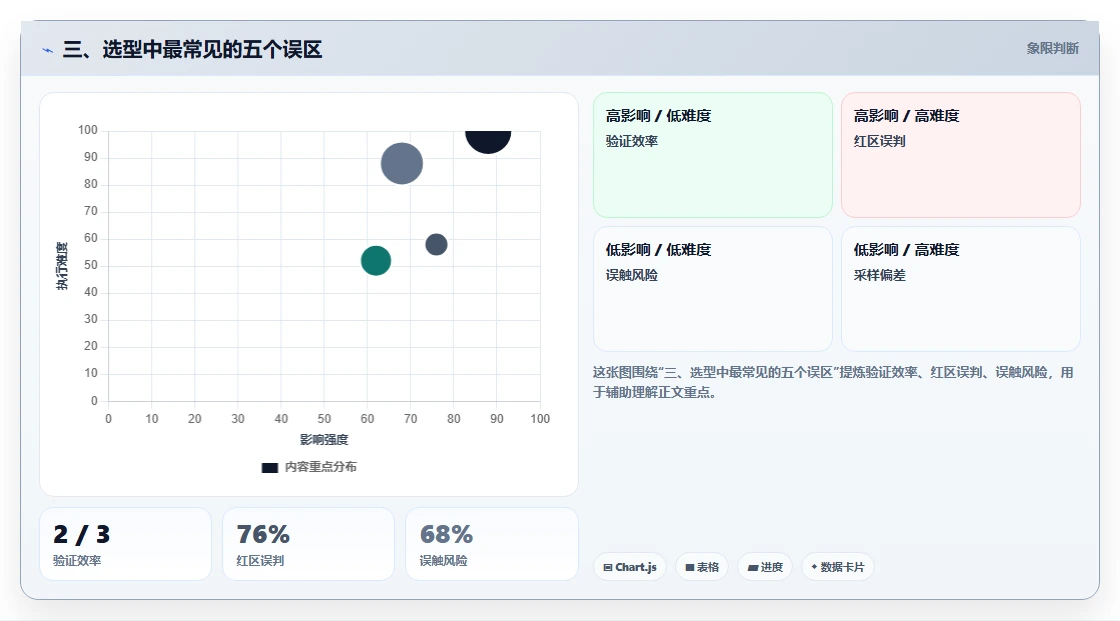Click the dark navy bubble at top

[488, 140]
